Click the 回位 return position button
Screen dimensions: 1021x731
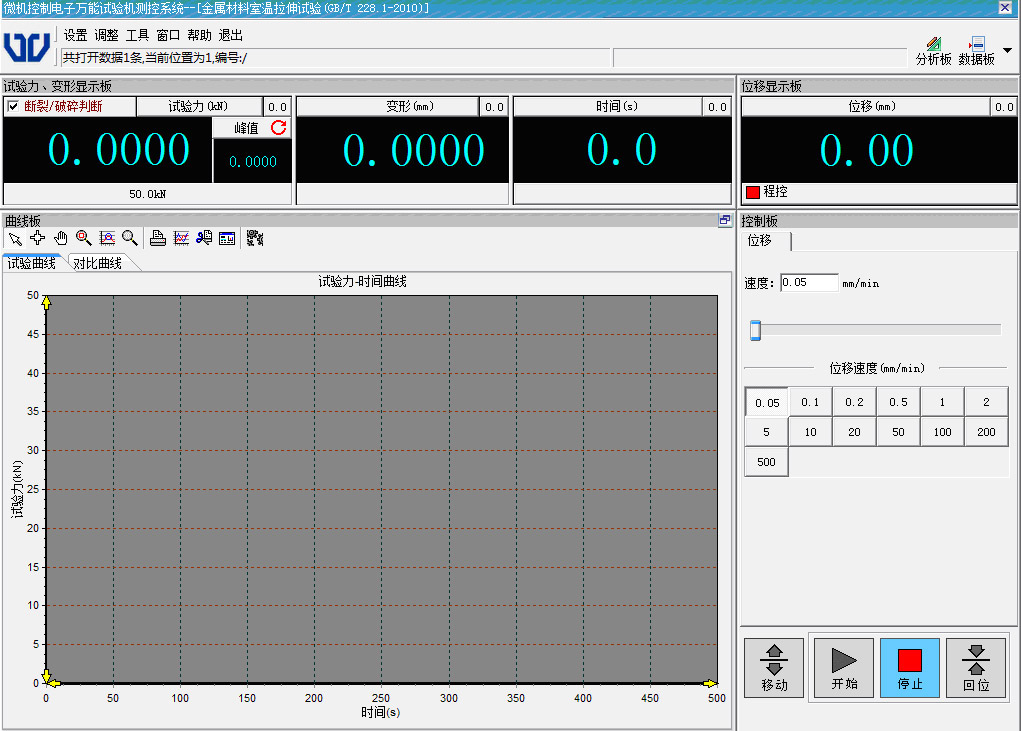pyautogui.click(x=976, y=668)
